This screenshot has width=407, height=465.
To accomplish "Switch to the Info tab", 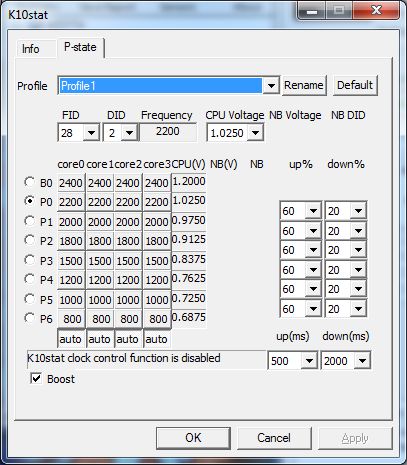I will click(x=36, y=49).
